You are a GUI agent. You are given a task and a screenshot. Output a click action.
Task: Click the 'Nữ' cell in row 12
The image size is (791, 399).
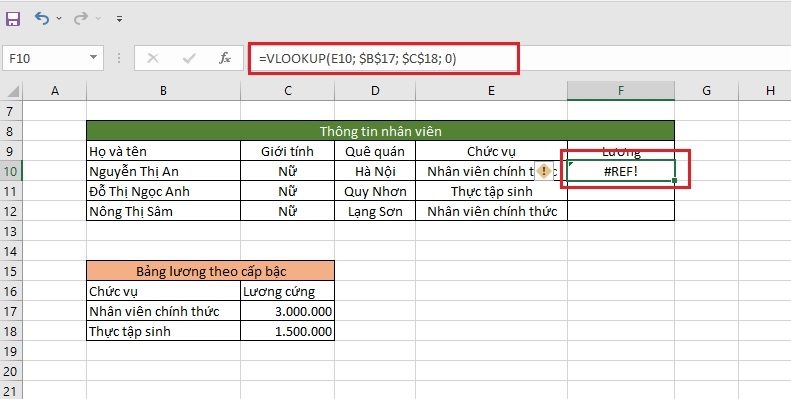click(x=288, y=211)
